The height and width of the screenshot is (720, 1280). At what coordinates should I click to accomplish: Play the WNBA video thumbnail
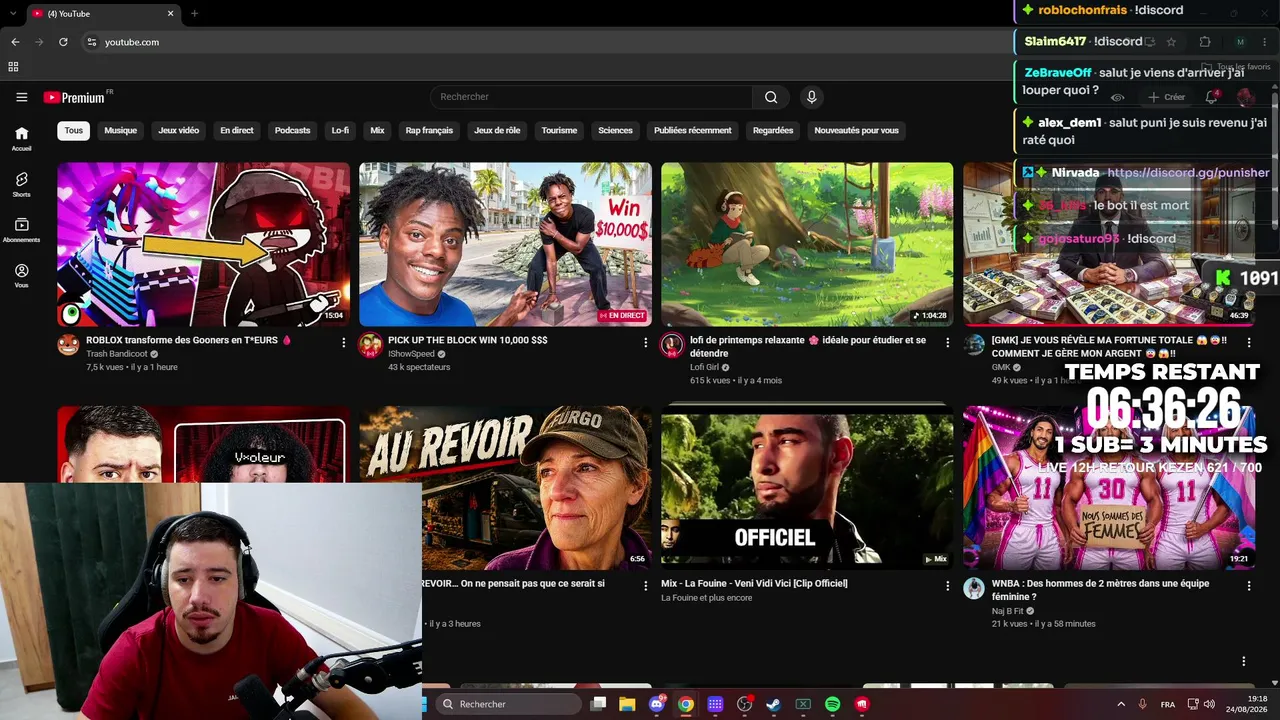click(x=1109, y=487)
